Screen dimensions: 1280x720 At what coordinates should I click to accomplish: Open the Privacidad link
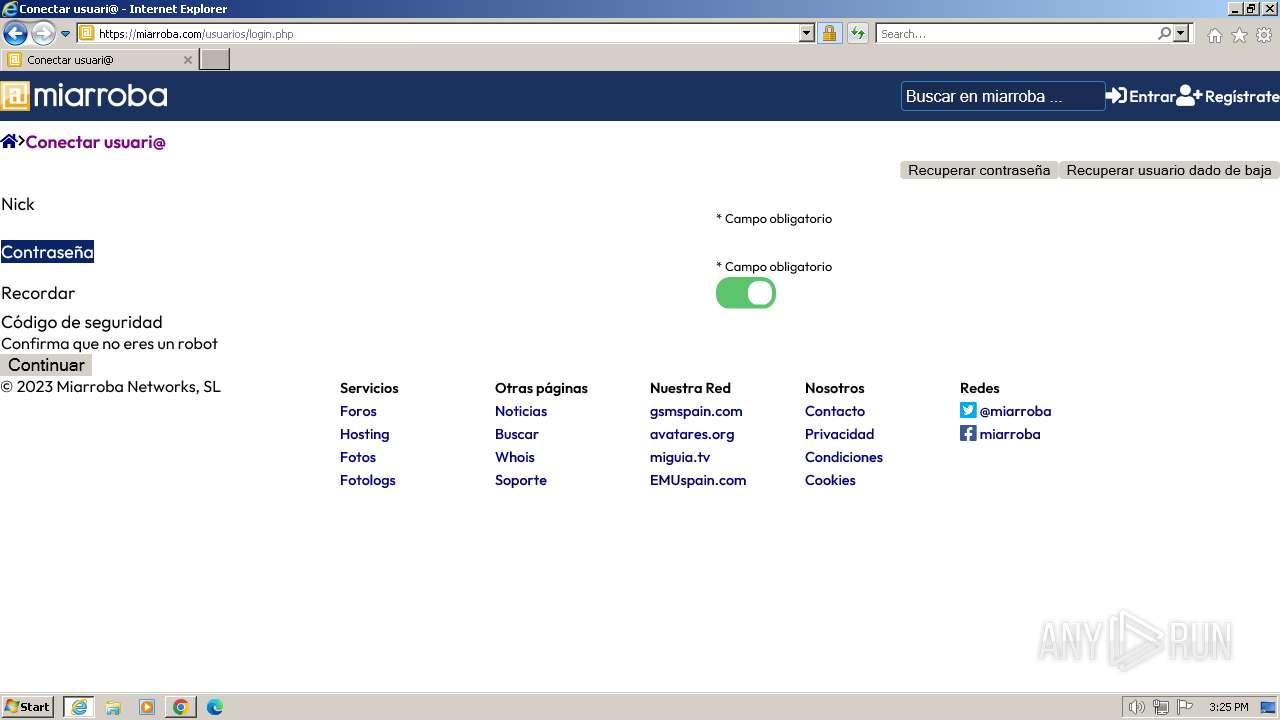(x=840, y=434)
